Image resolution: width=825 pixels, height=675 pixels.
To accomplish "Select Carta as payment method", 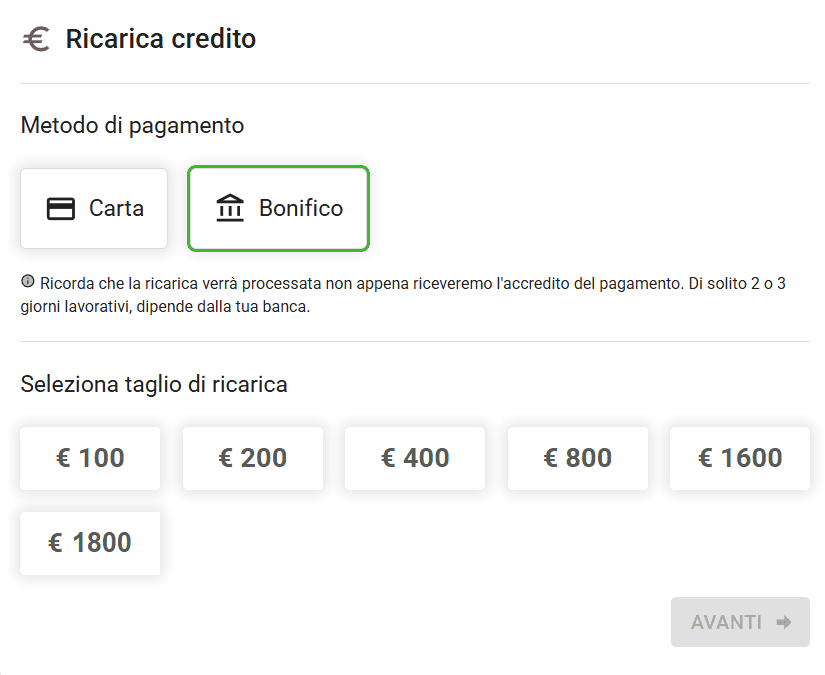I will (94, 208).
